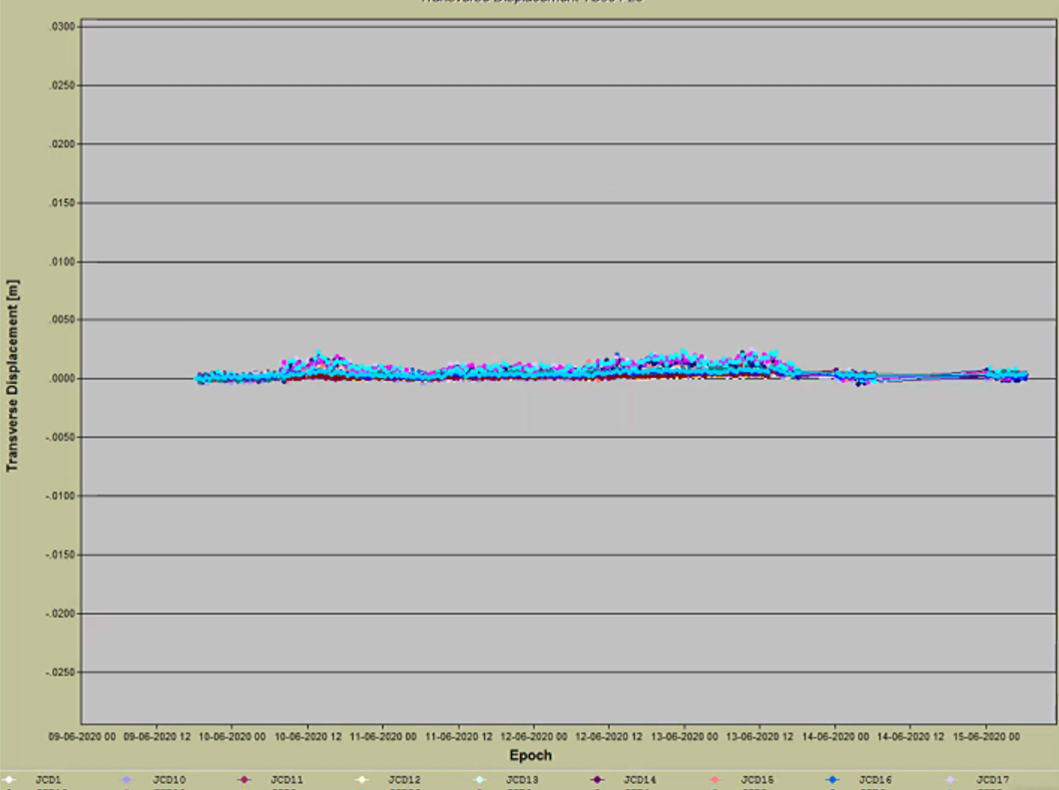1059x790 pixels.
Task: Click the .0100 y-axis tick label
Action: 63,261
